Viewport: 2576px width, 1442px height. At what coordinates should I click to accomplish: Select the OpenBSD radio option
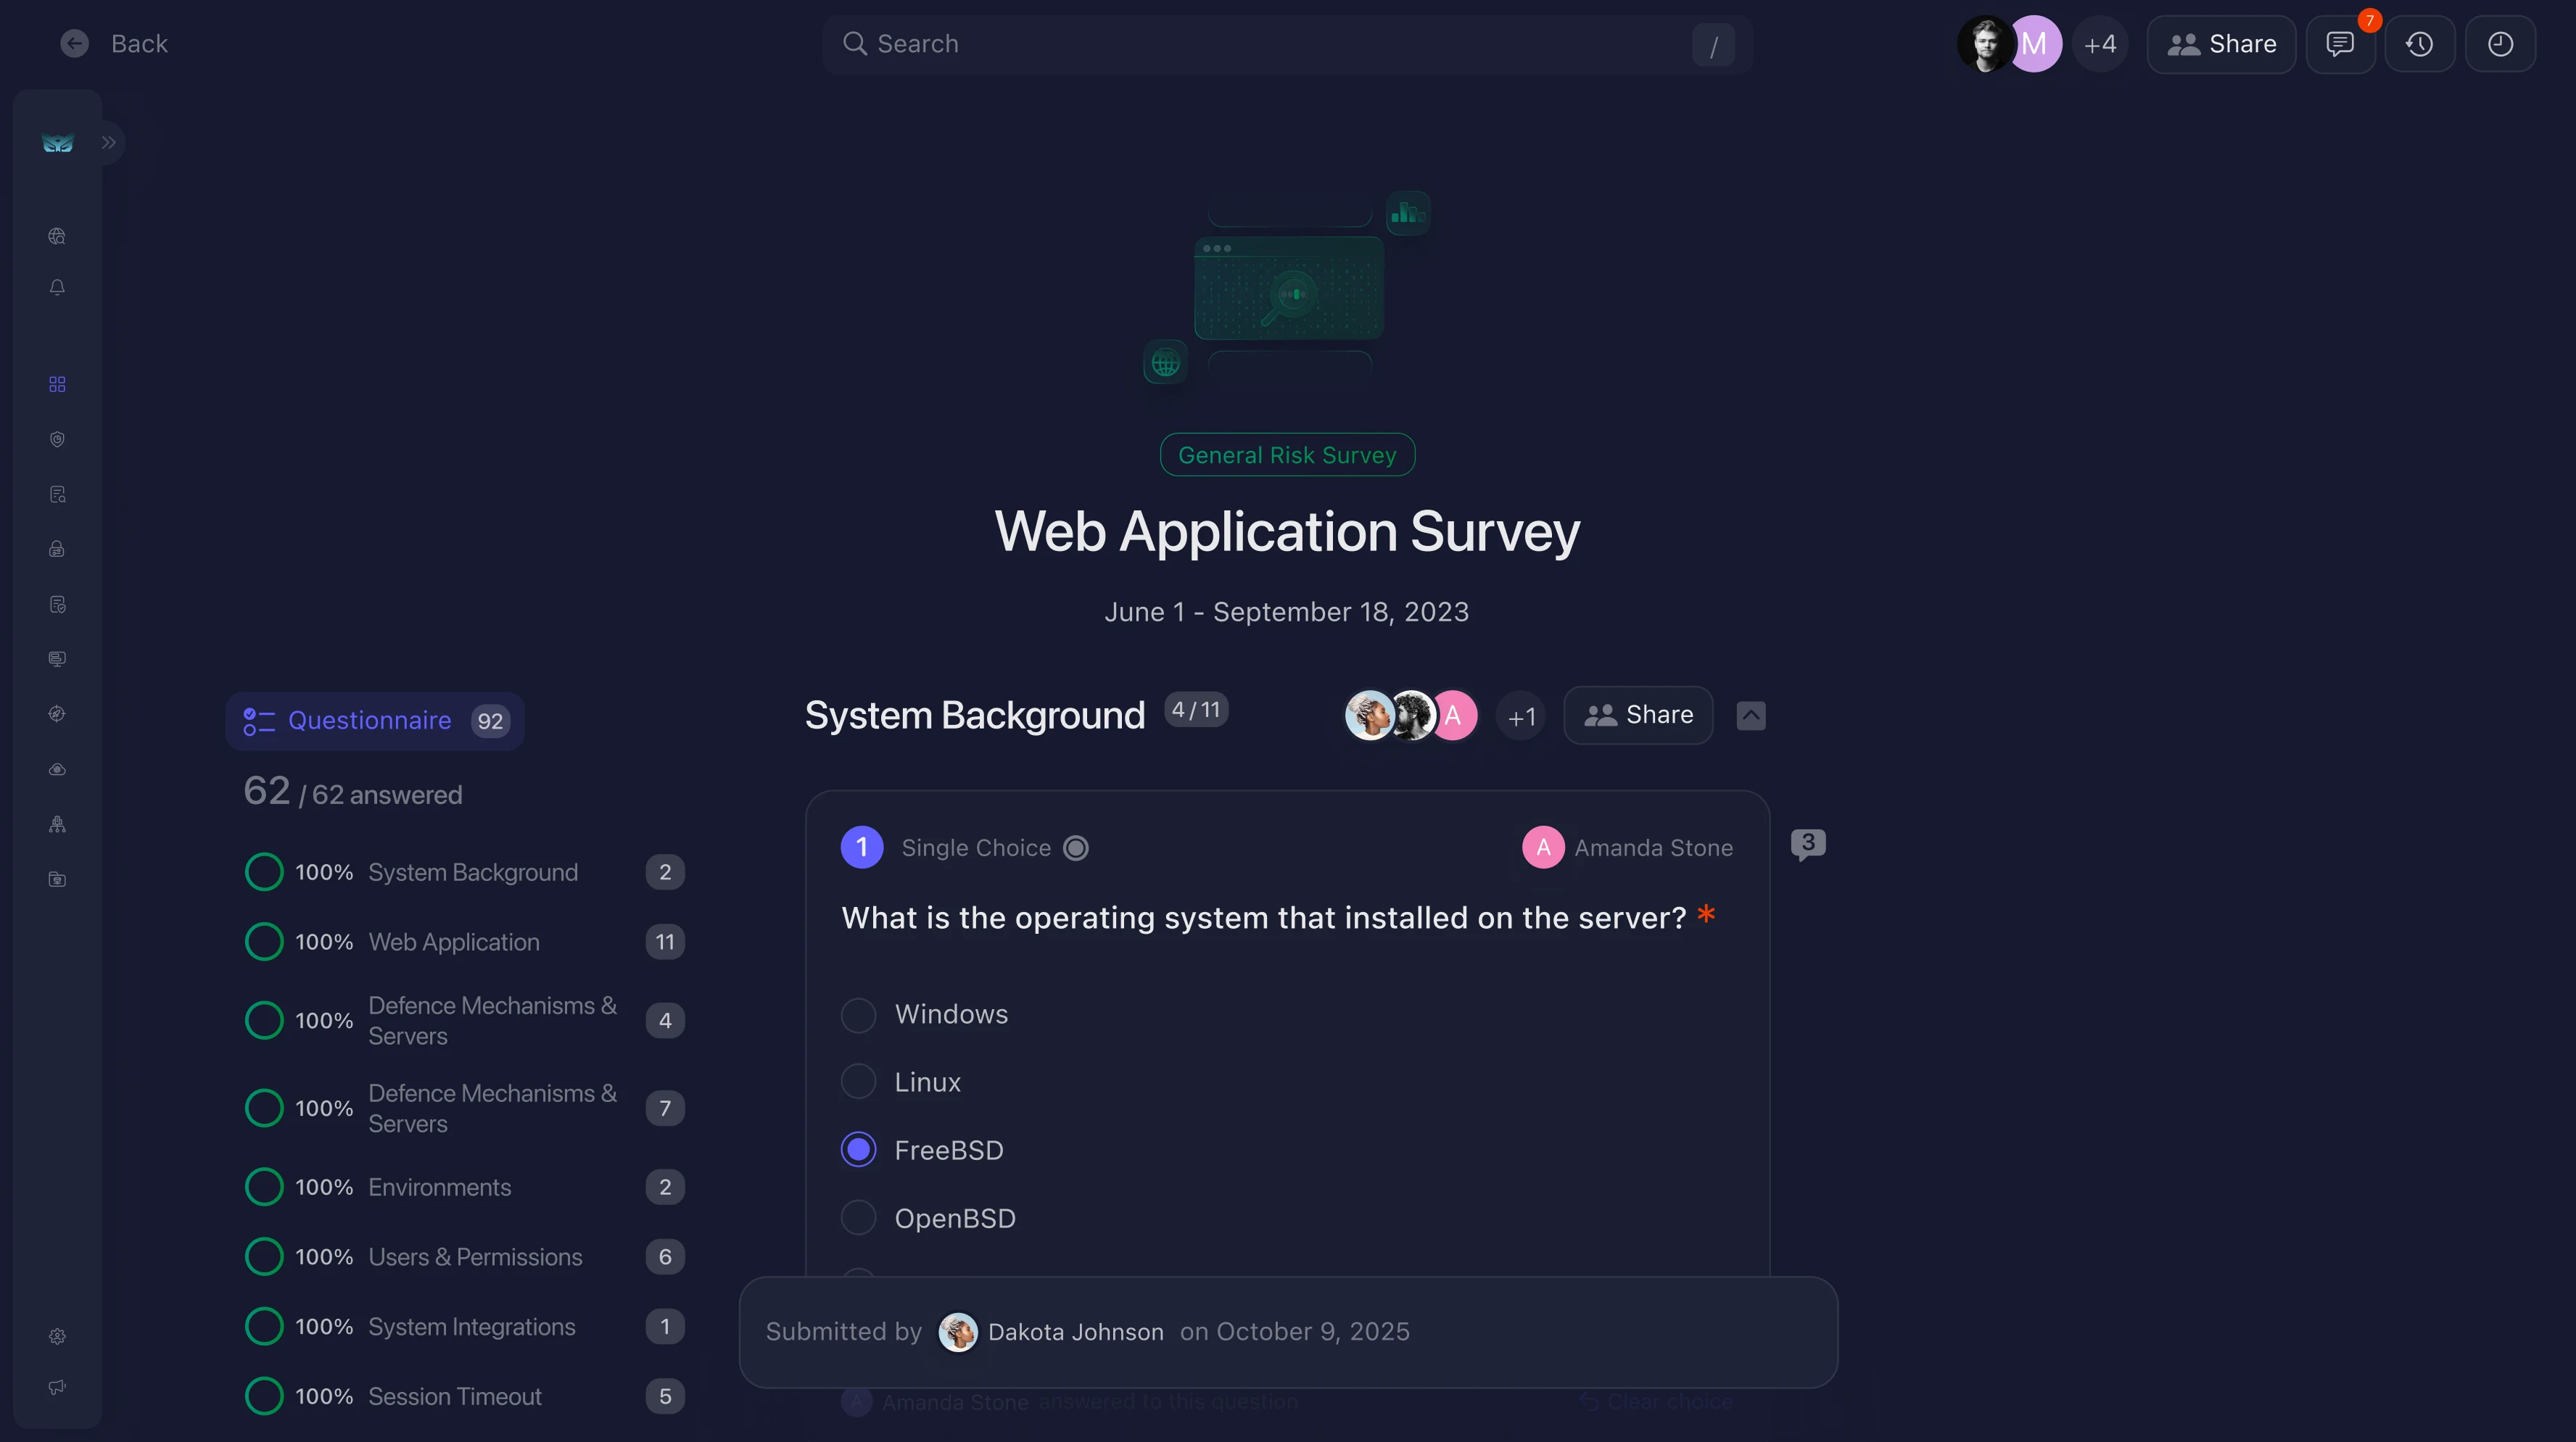[859, 1218]
